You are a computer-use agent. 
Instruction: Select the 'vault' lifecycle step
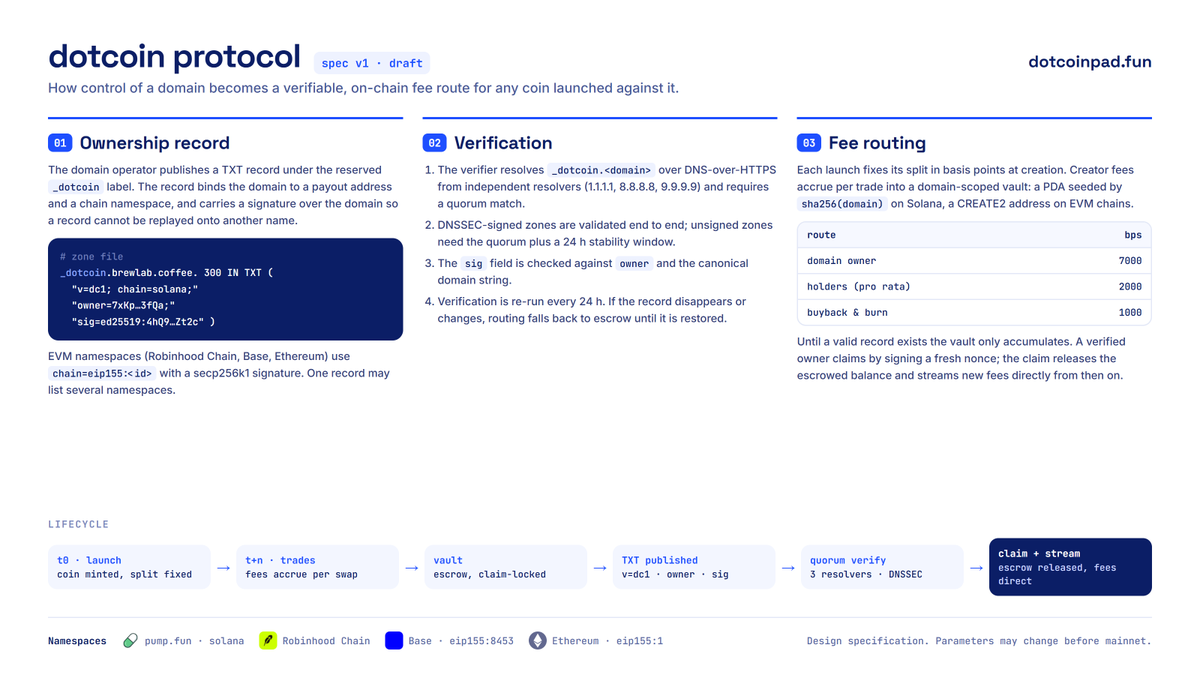pyautogui.click(x=505, y=567)
